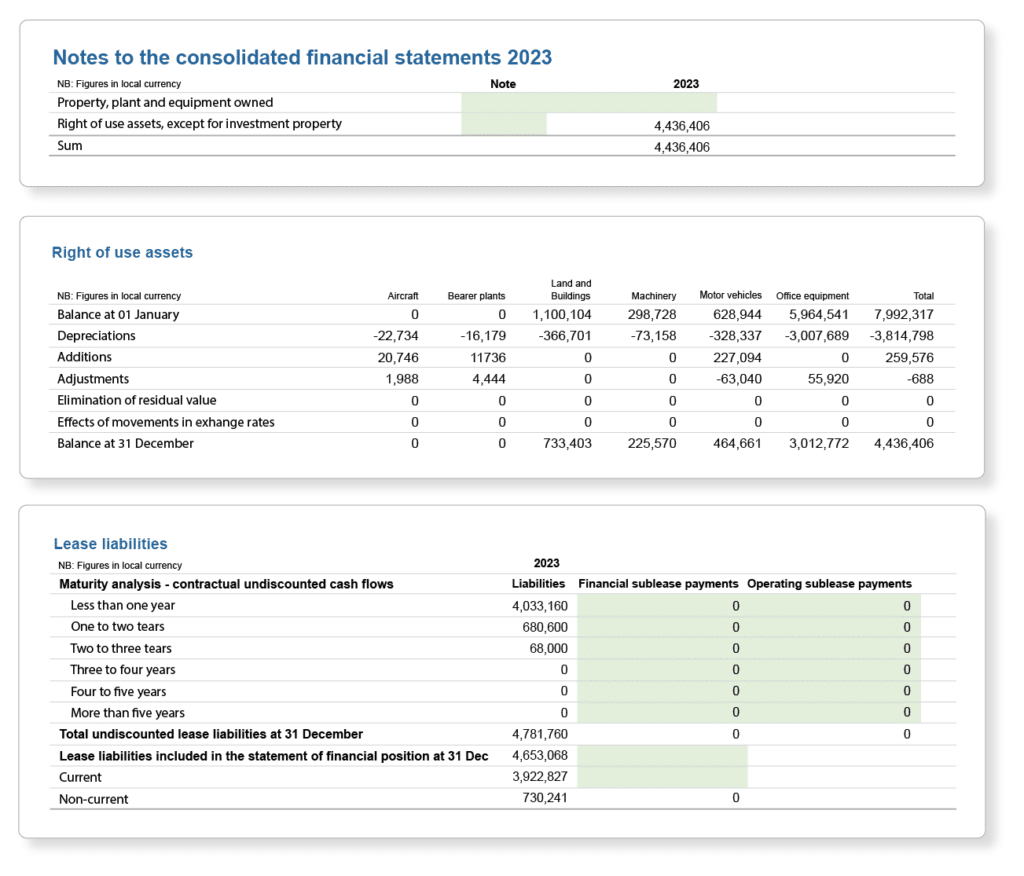Select 'Effects of movements in exhange rates' label

[x=166, y=423]
